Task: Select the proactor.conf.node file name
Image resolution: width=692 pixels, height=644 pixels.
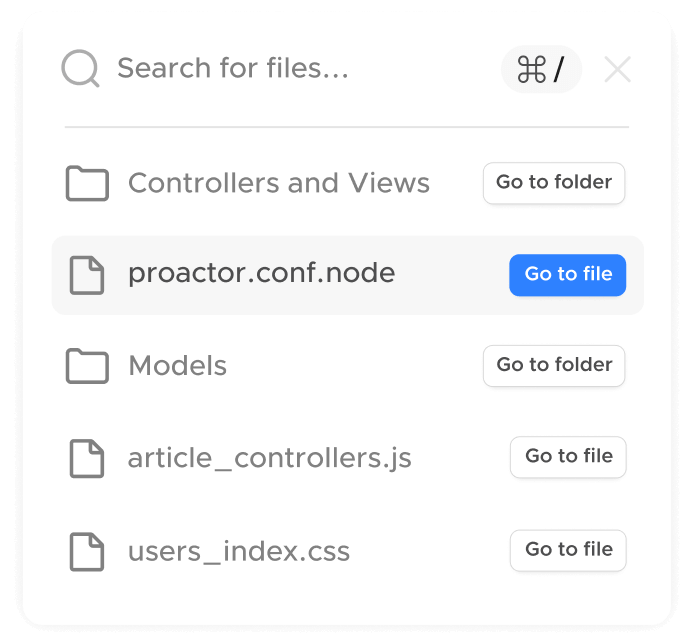Action: [262, 273]
